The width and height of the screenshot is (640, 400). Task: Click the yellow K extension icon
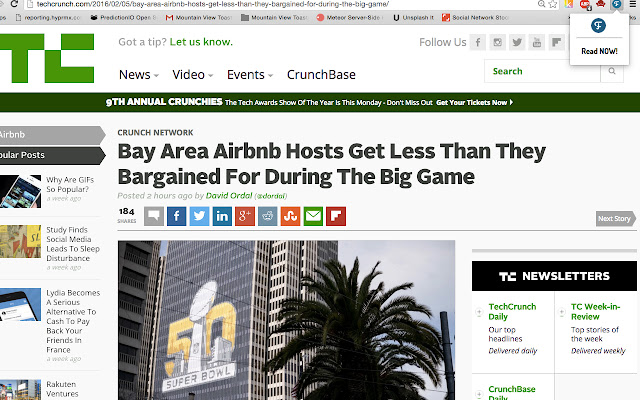568,4
